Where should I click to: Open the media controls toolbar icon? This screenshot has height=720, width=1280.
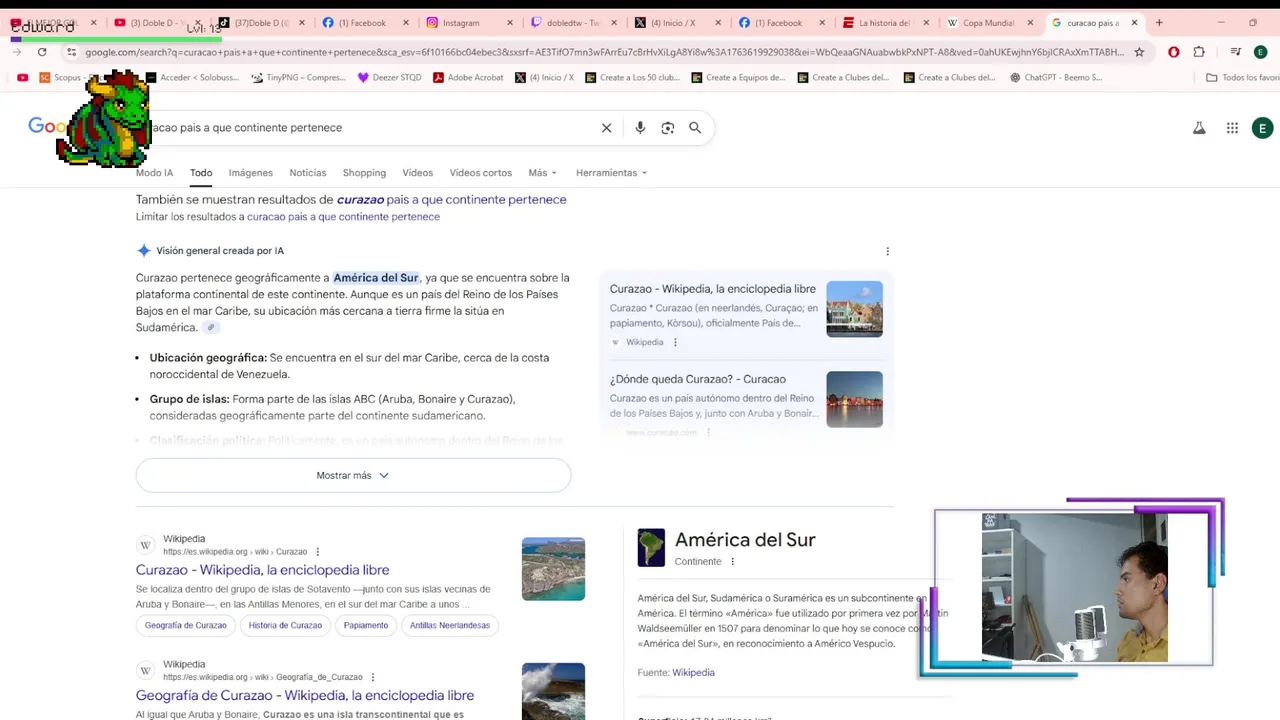click(1236, 52)
